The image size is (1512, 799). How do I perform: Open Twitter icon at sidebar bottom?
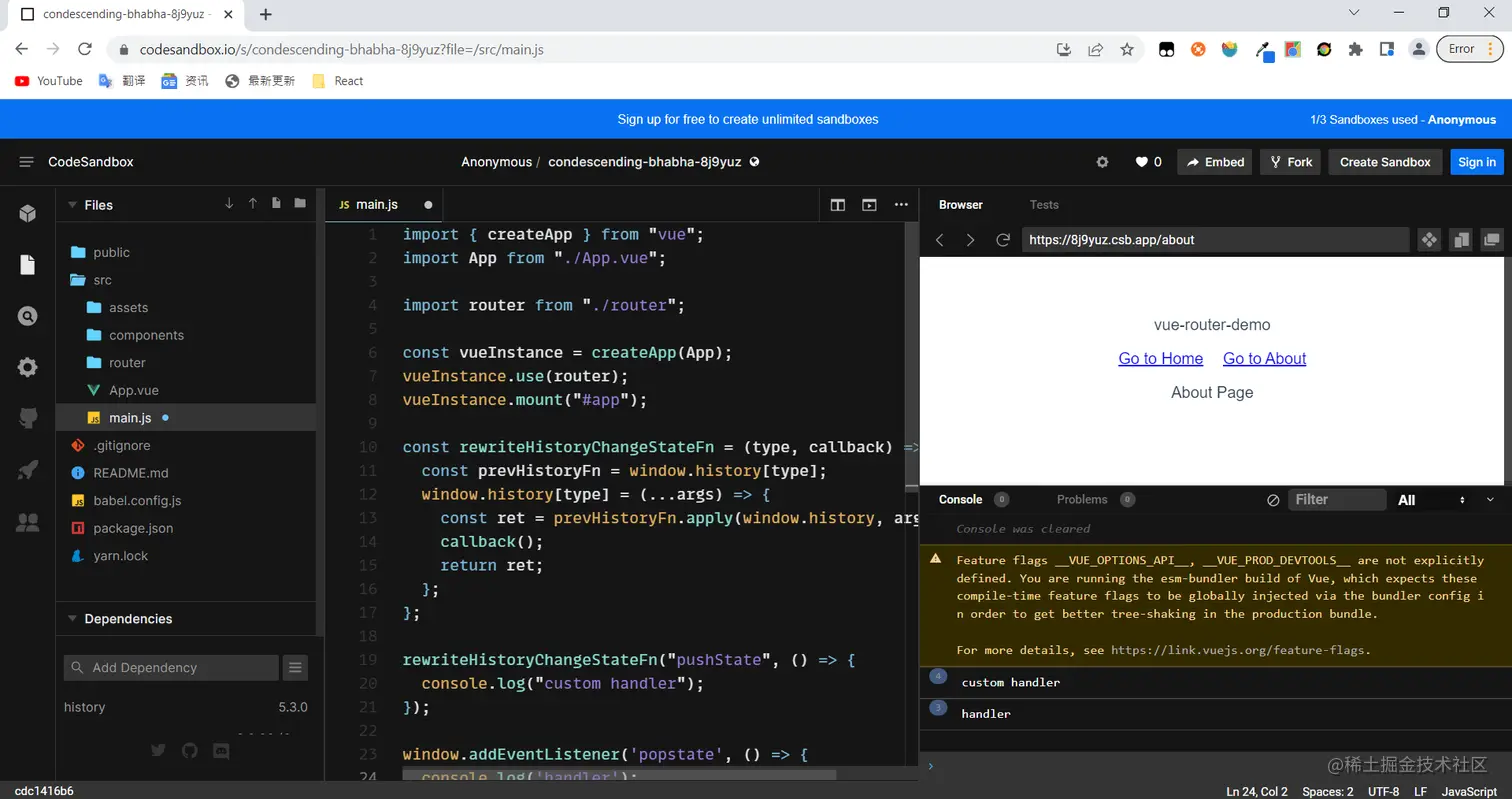[x=158, y=750]
